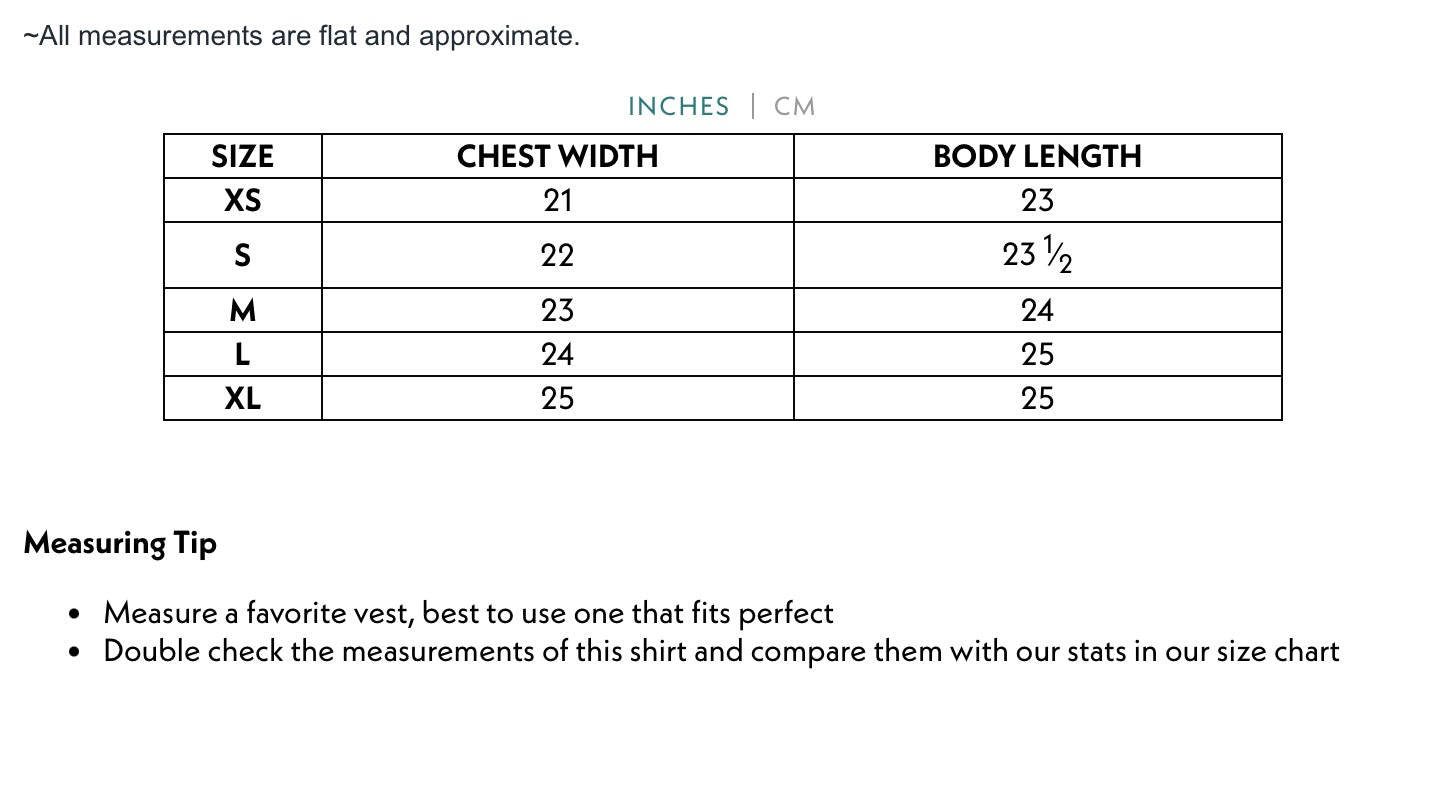Select the M size row label

point(242,311)
